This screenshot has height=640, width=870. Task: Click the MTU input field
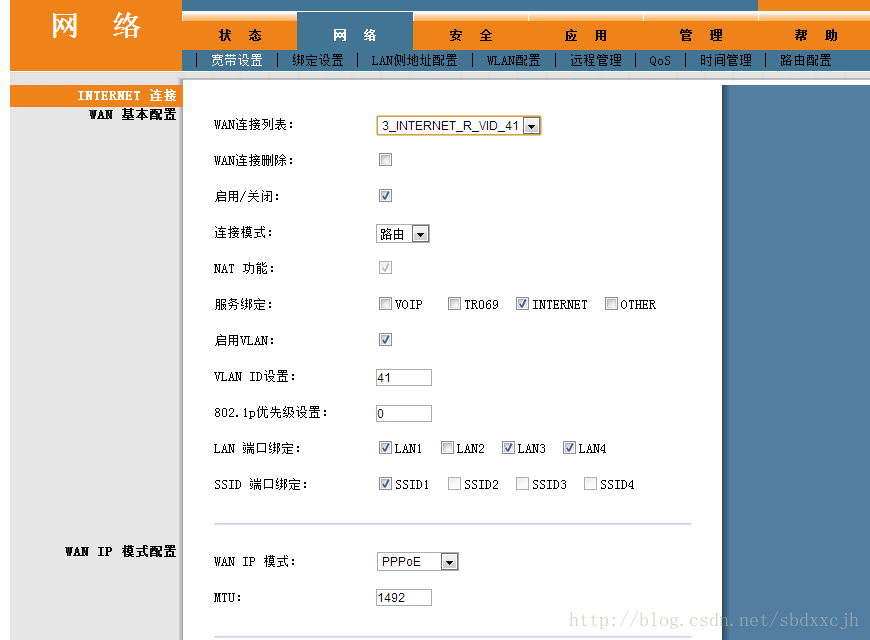tap(404, 598)
